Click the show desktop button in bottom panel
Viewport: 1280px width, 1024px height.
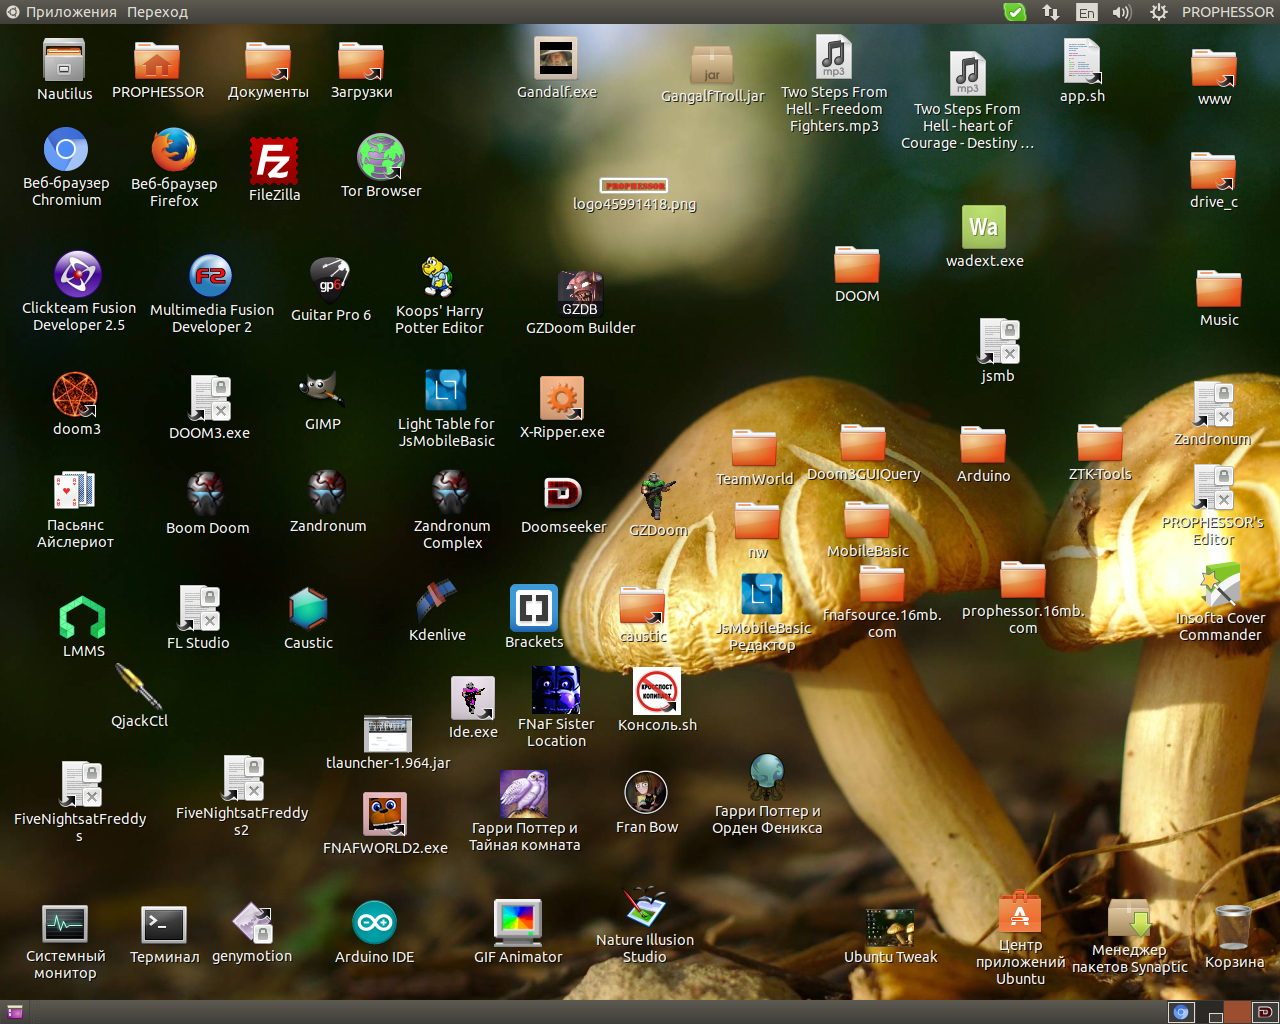pos(15,1012)
